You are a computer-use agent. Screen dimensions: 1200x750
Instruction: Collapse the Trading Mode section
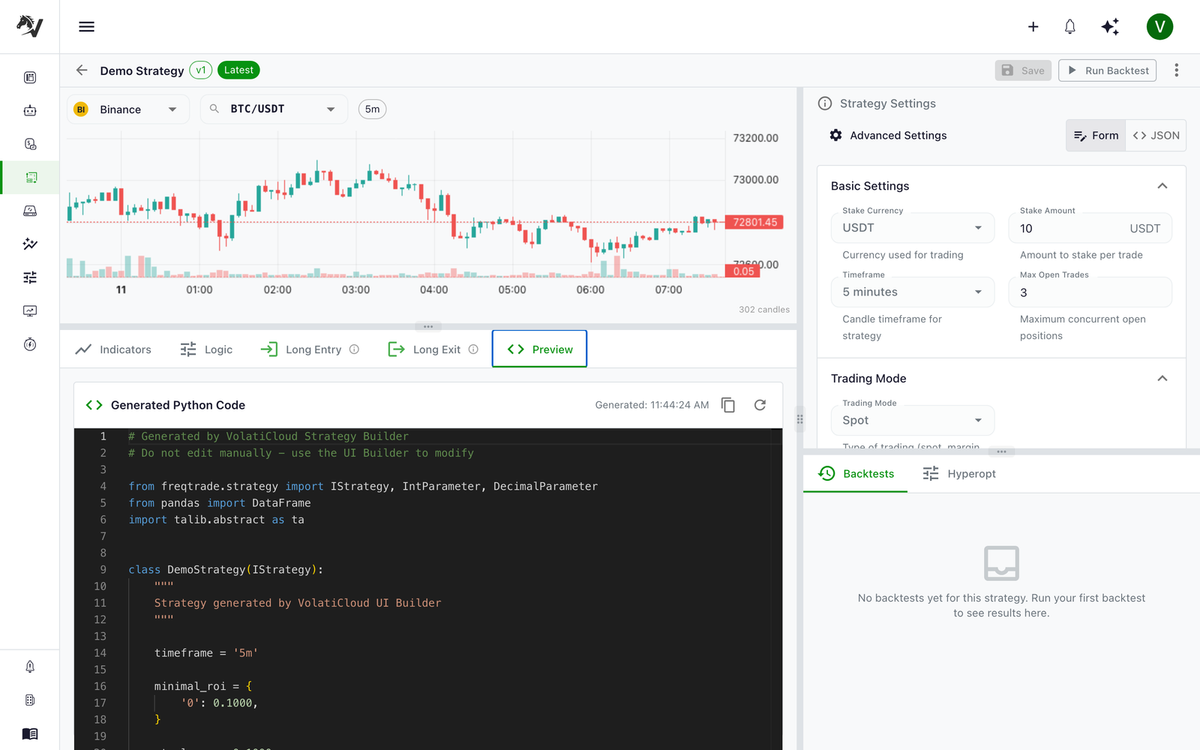click(1162, 378)
